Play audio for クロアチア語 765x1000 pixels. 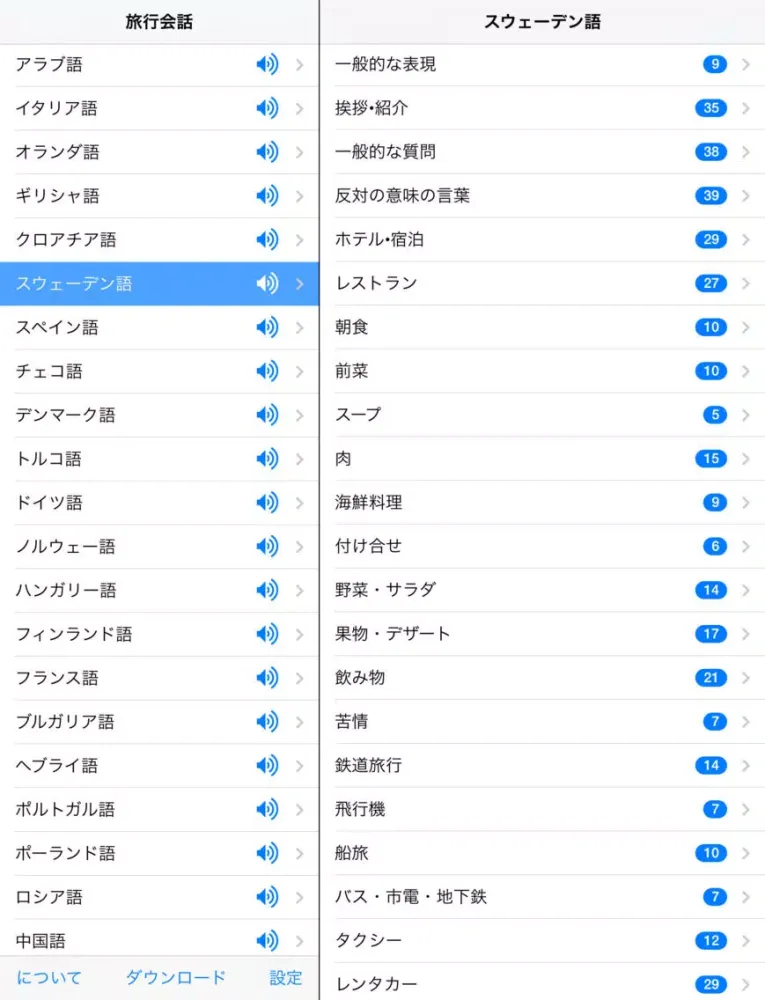267,240
